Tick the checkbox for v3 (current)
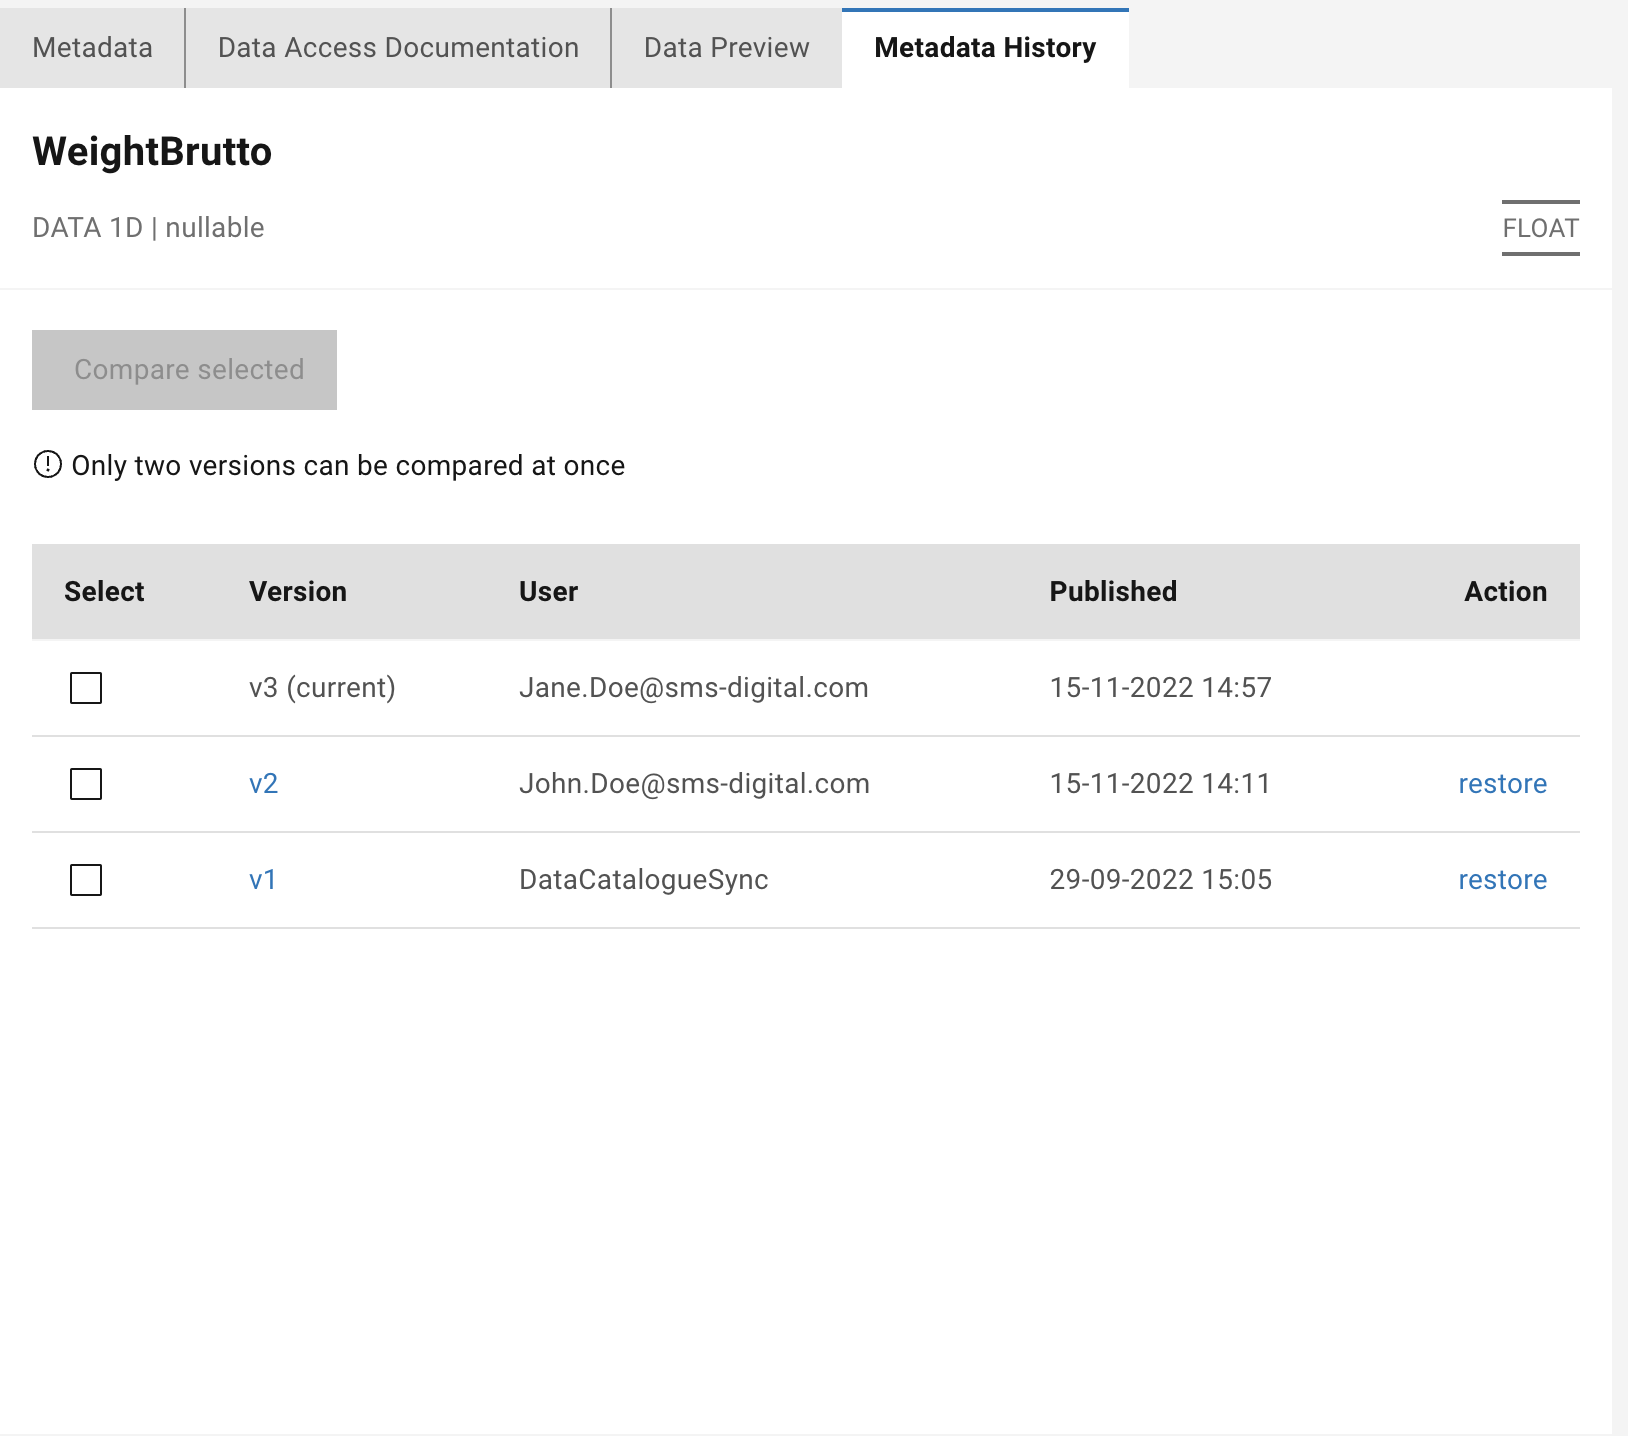 [86, 688]
